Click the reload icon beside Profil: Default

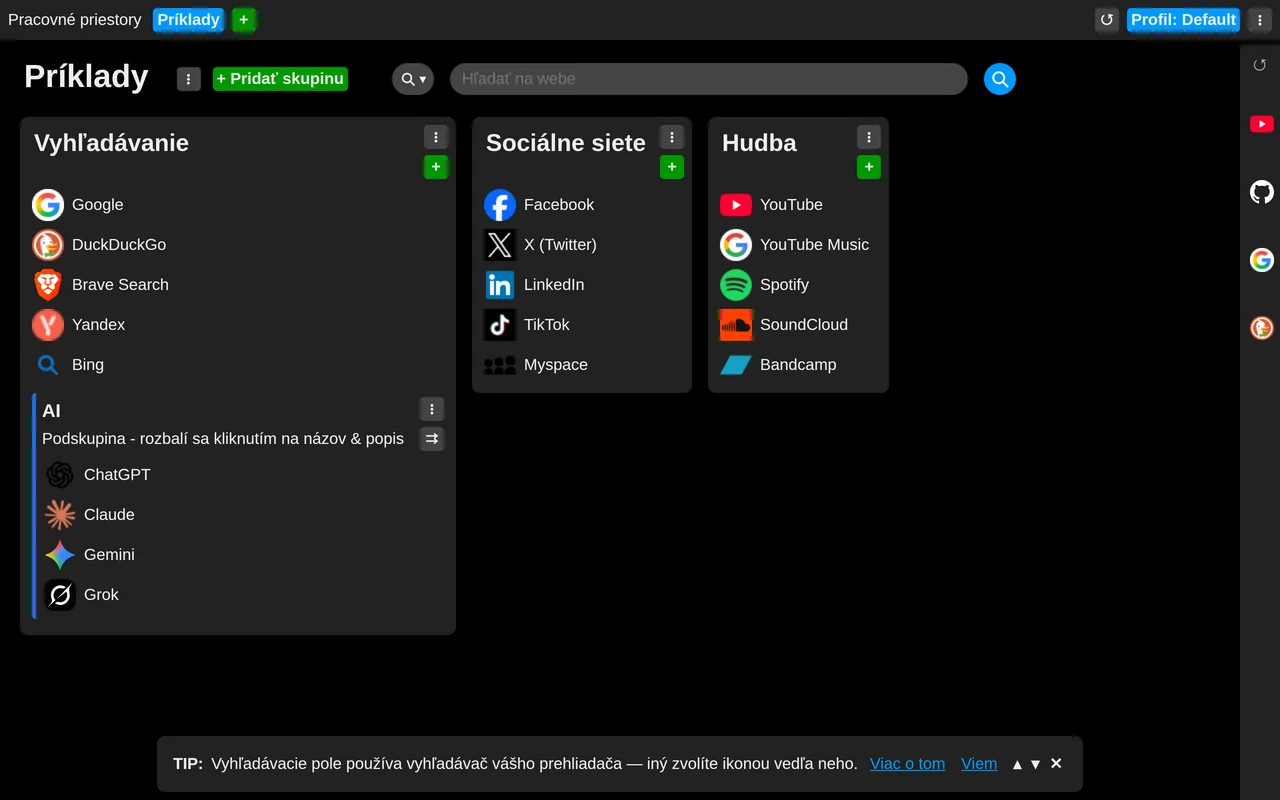tap(1107, 19)
